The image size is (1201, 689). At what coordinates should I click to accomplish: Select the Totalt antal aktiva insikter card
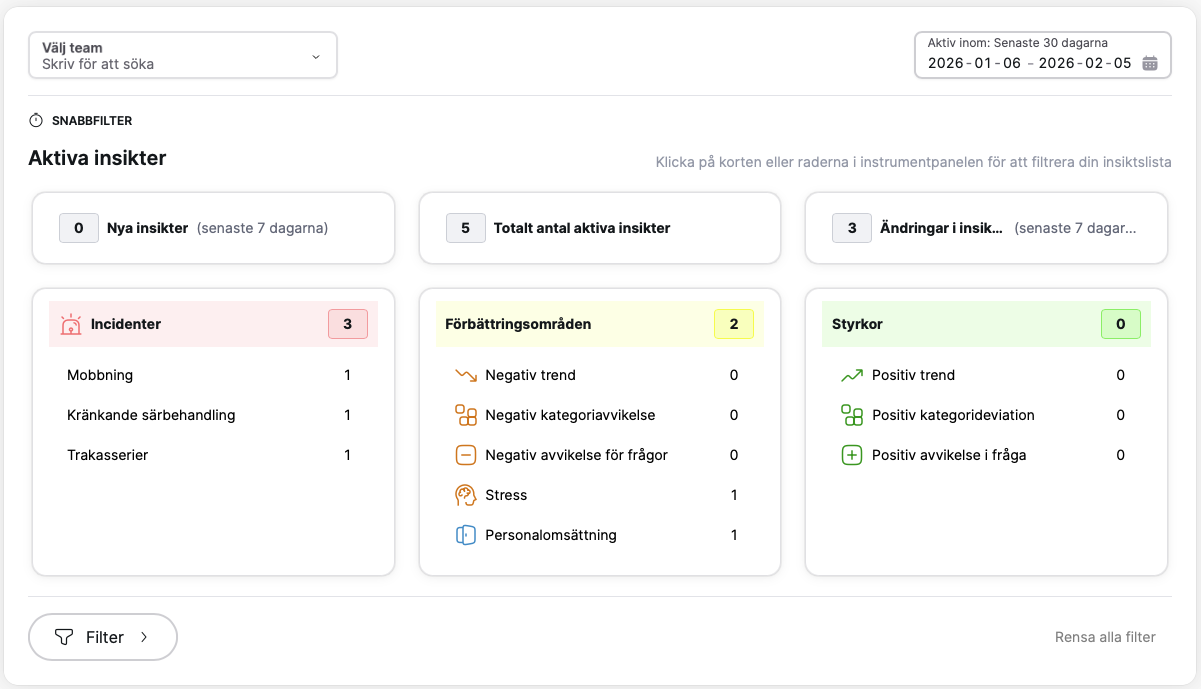[x=599, y=228]
